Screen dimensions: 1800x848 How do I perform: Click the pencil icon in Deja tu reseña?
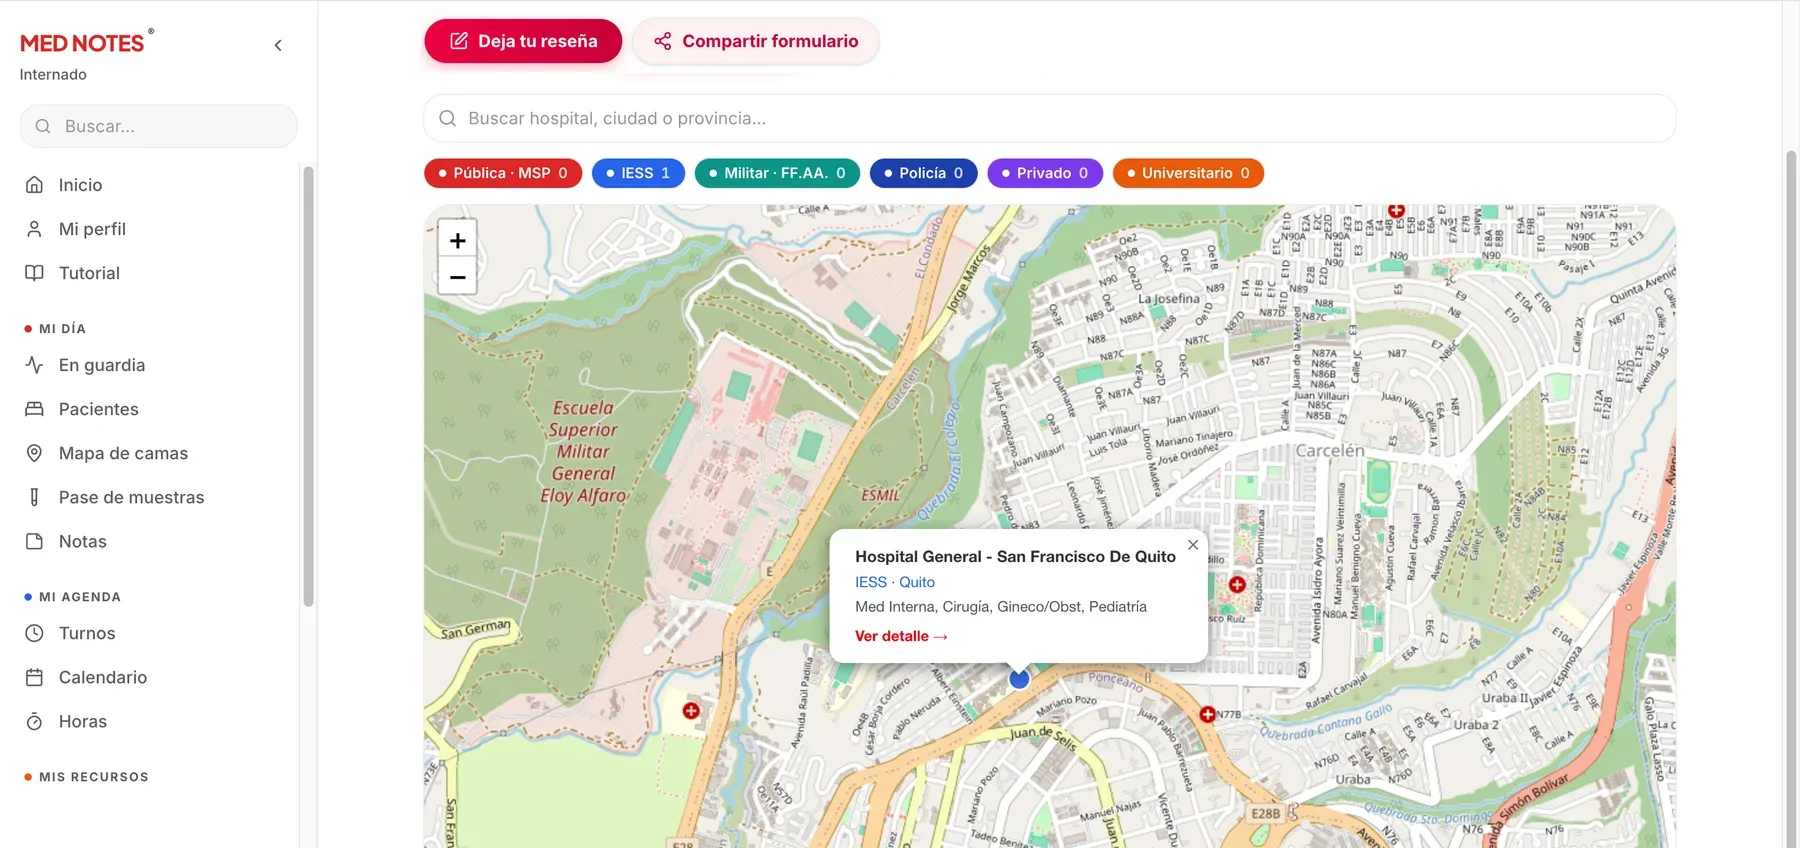pyautogui.click(x=459, y=41)
